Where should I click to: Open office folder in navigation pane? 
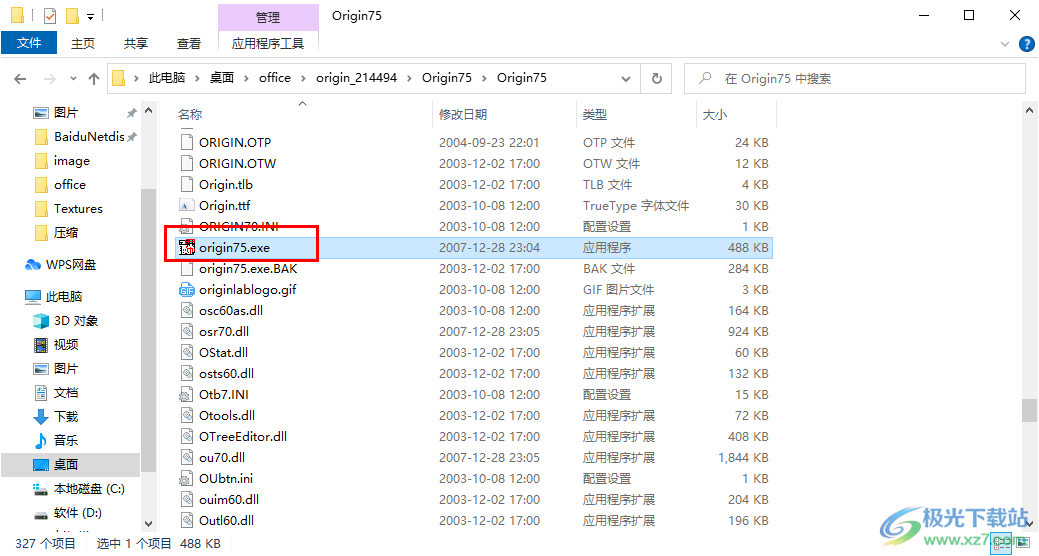pyautogui.click(x=72, y=184)
